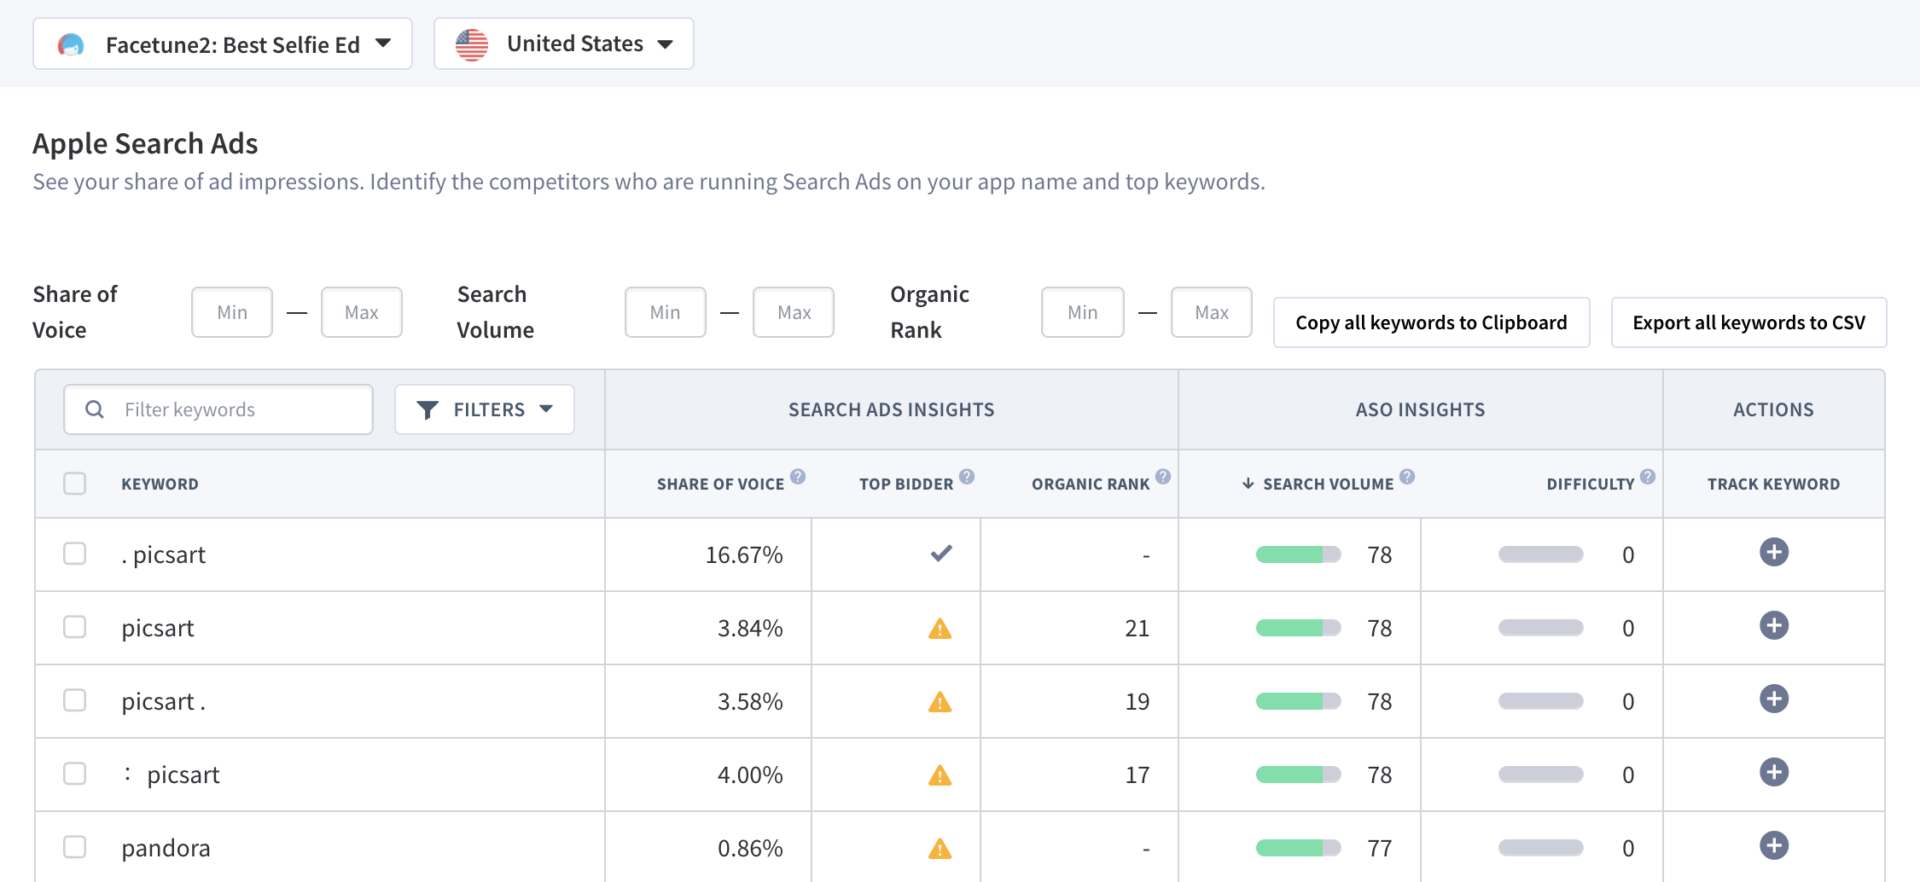Screen dimensions: 1920x882
Task: Open the Facetune2 app selector dropdown
Action: pyautogui.click(x=222, y=44)
